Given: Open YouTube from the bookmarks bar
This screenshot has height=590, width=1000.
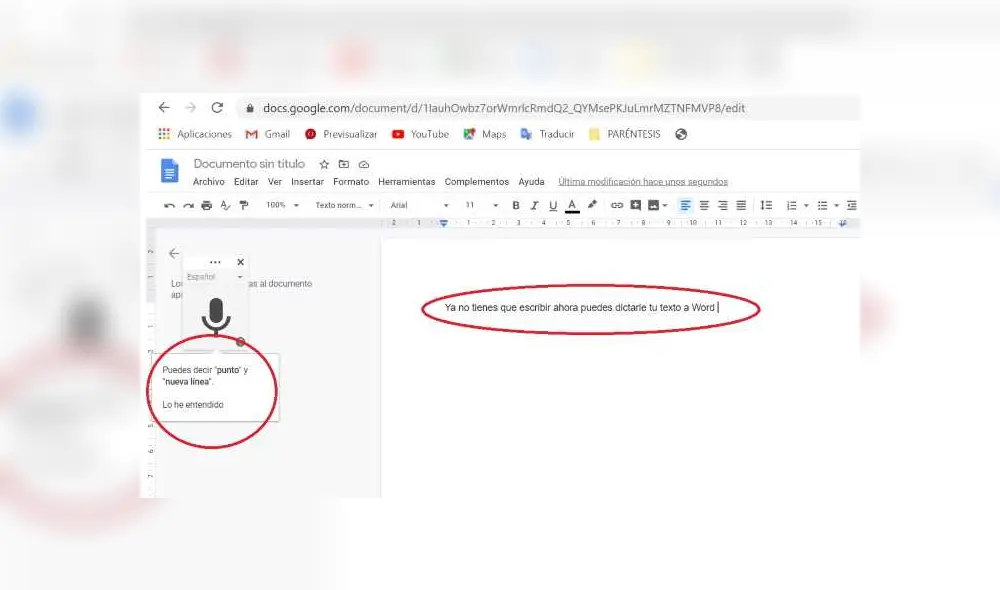Looking at the screenshot, I should point(420,133).
